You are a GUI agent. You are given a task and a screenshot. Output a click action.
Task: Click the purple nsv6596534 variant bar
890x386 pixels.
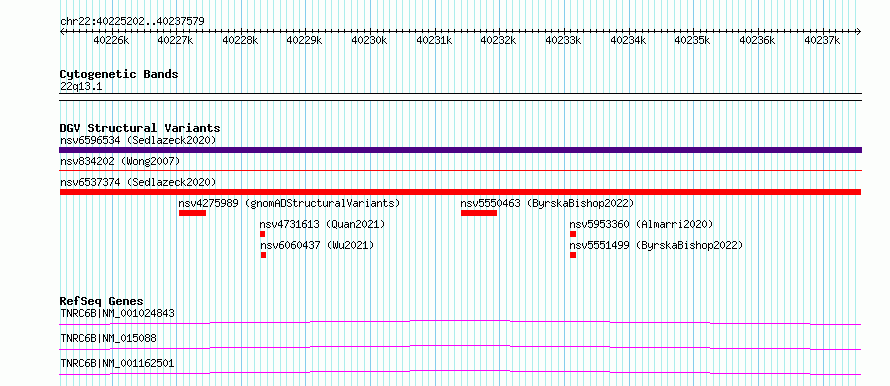[460, 150]
